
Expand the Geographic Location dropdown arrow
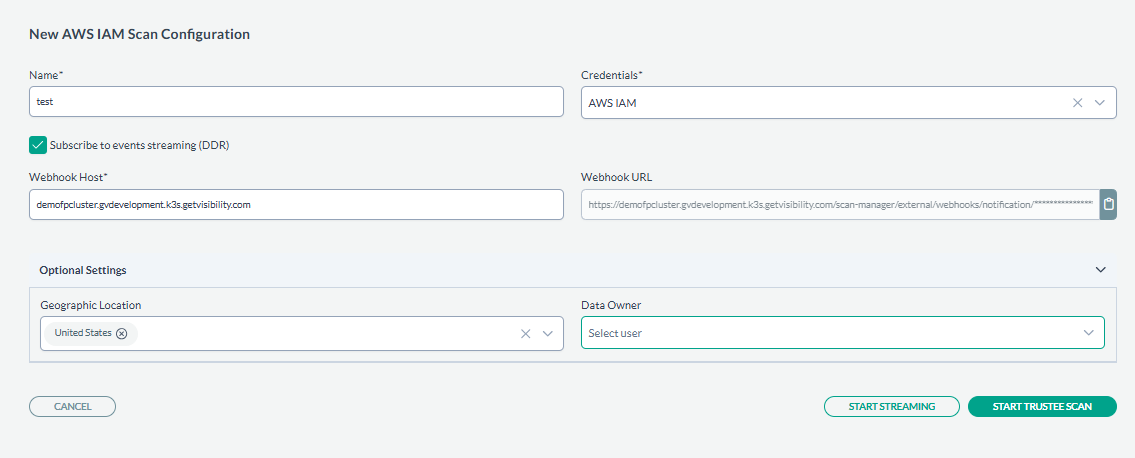click(x=547, y=334)
